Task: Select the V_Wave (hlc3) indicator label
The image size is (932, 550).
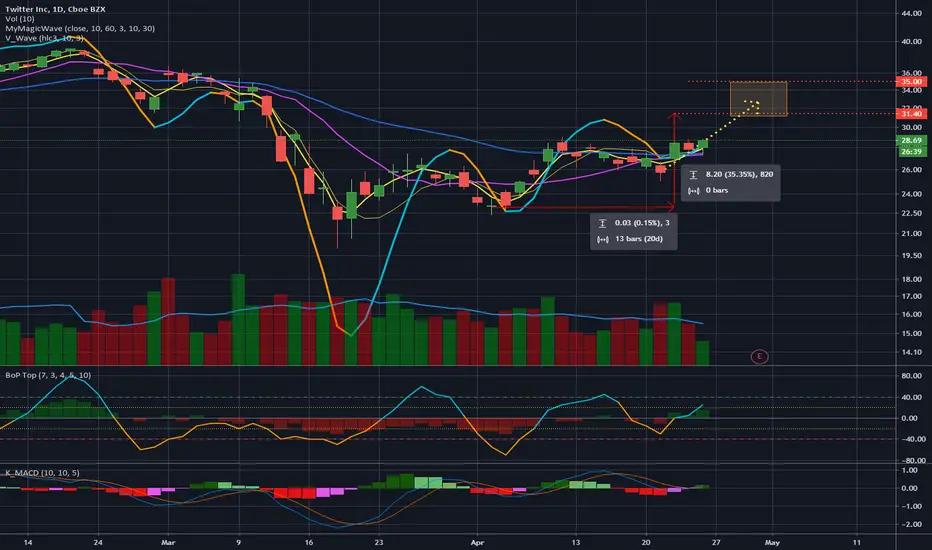Action: pos(45,38)
